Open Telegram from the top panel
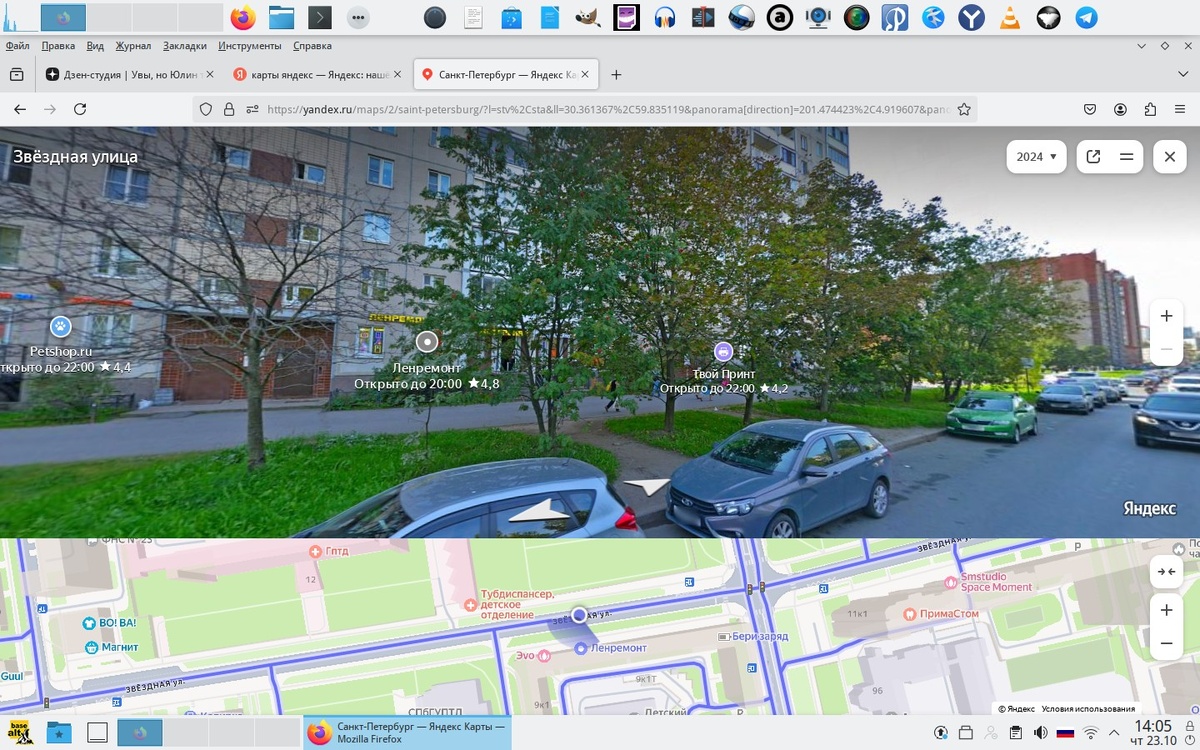This screenshot has width=1200, height=750. pyautogui.click(x=1086, y=17)
